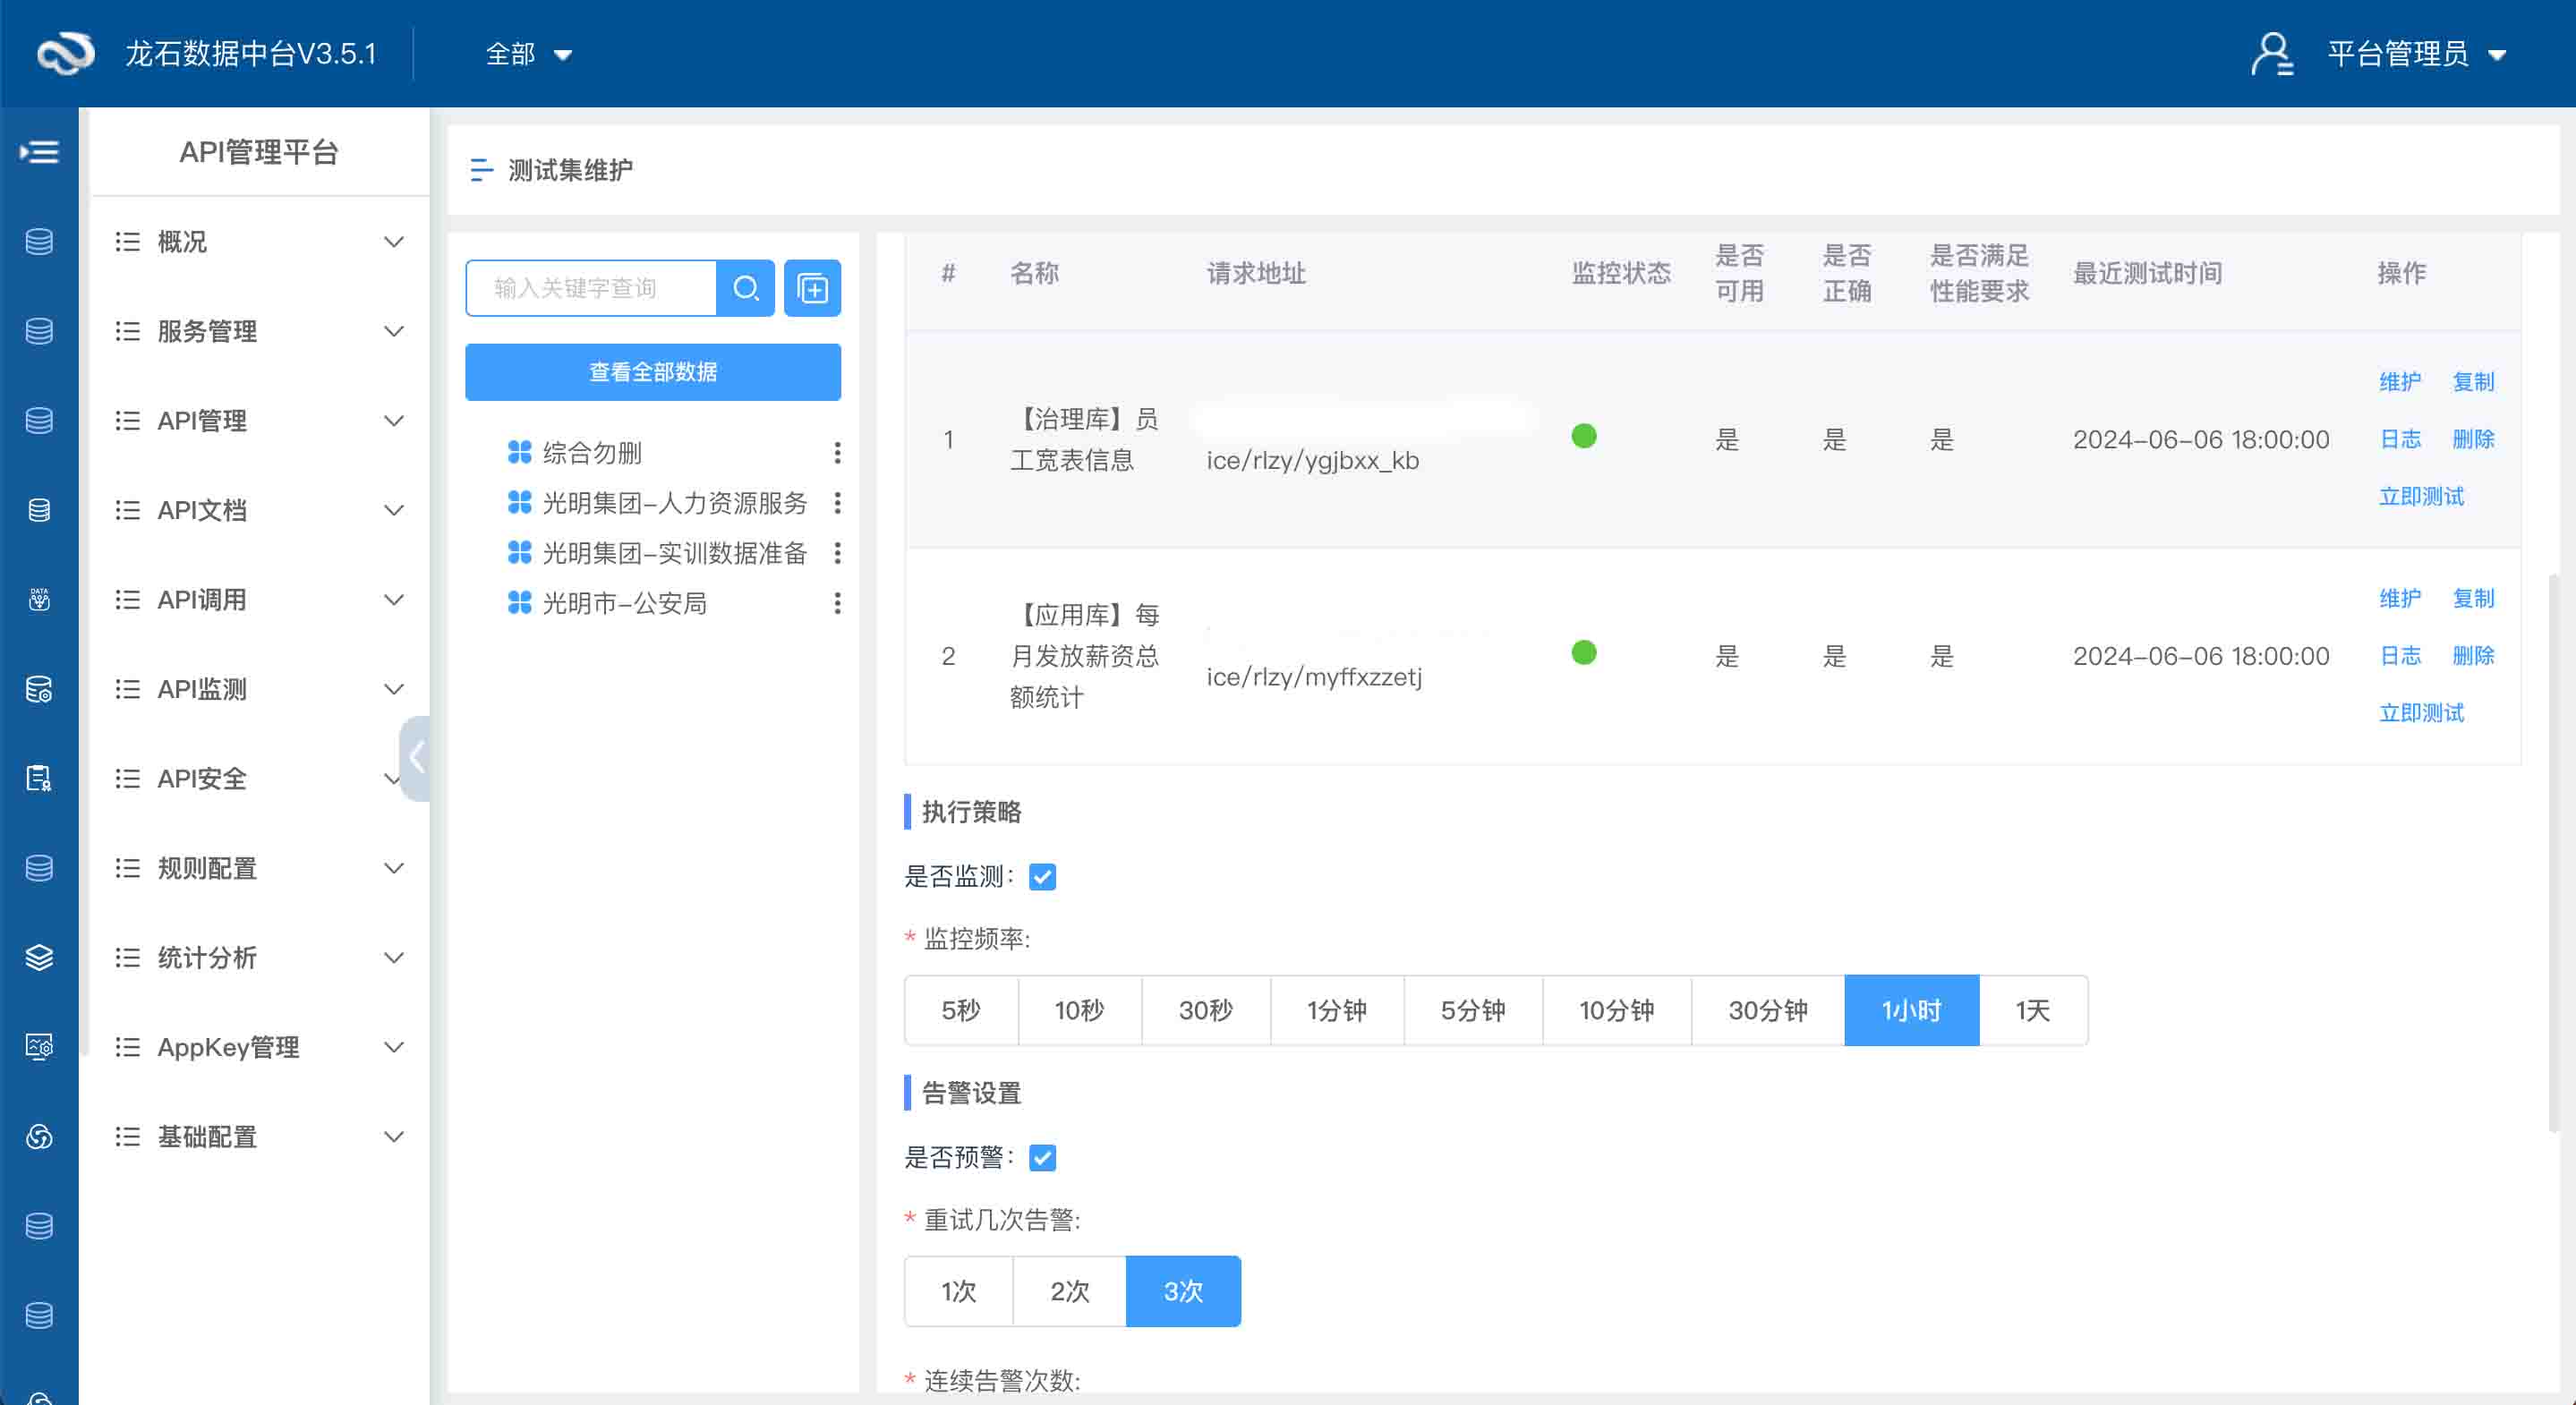Image resolution: width=2576 pixels, height=1405 pixels.
Task: Toggle the 是否预警 checkbox
Action: pos(1042,1158)
